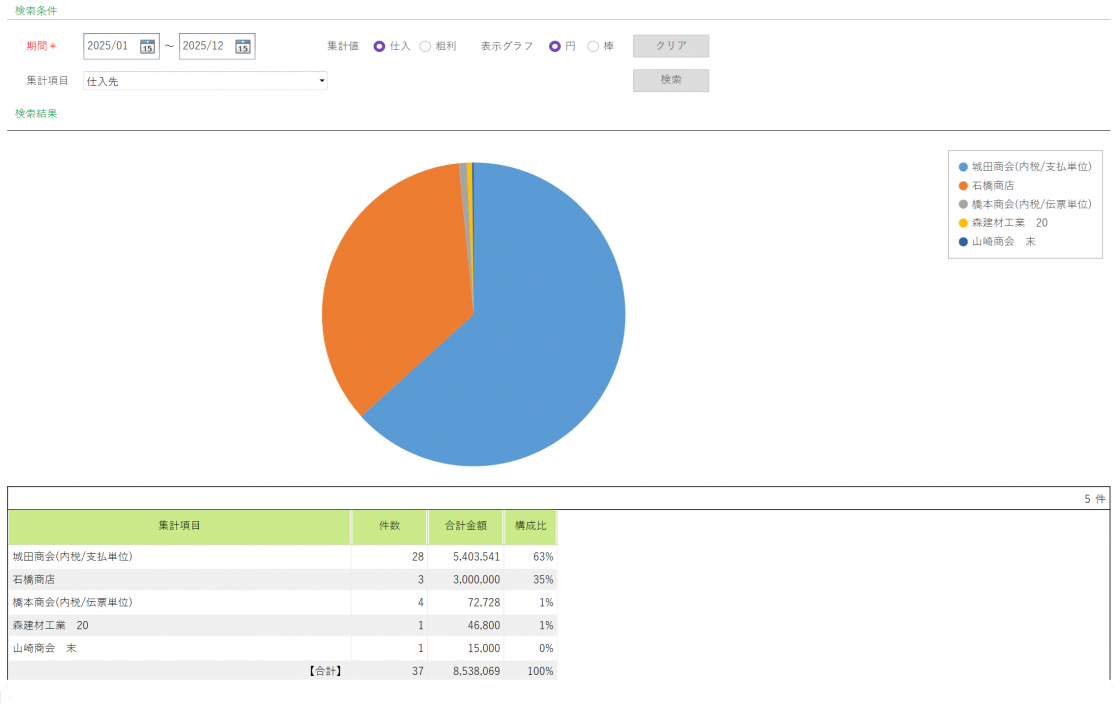Click the end period date field 2025/12
Image resolution: width=1120 pixels, height=704 pixels.
tap(206, 46)
